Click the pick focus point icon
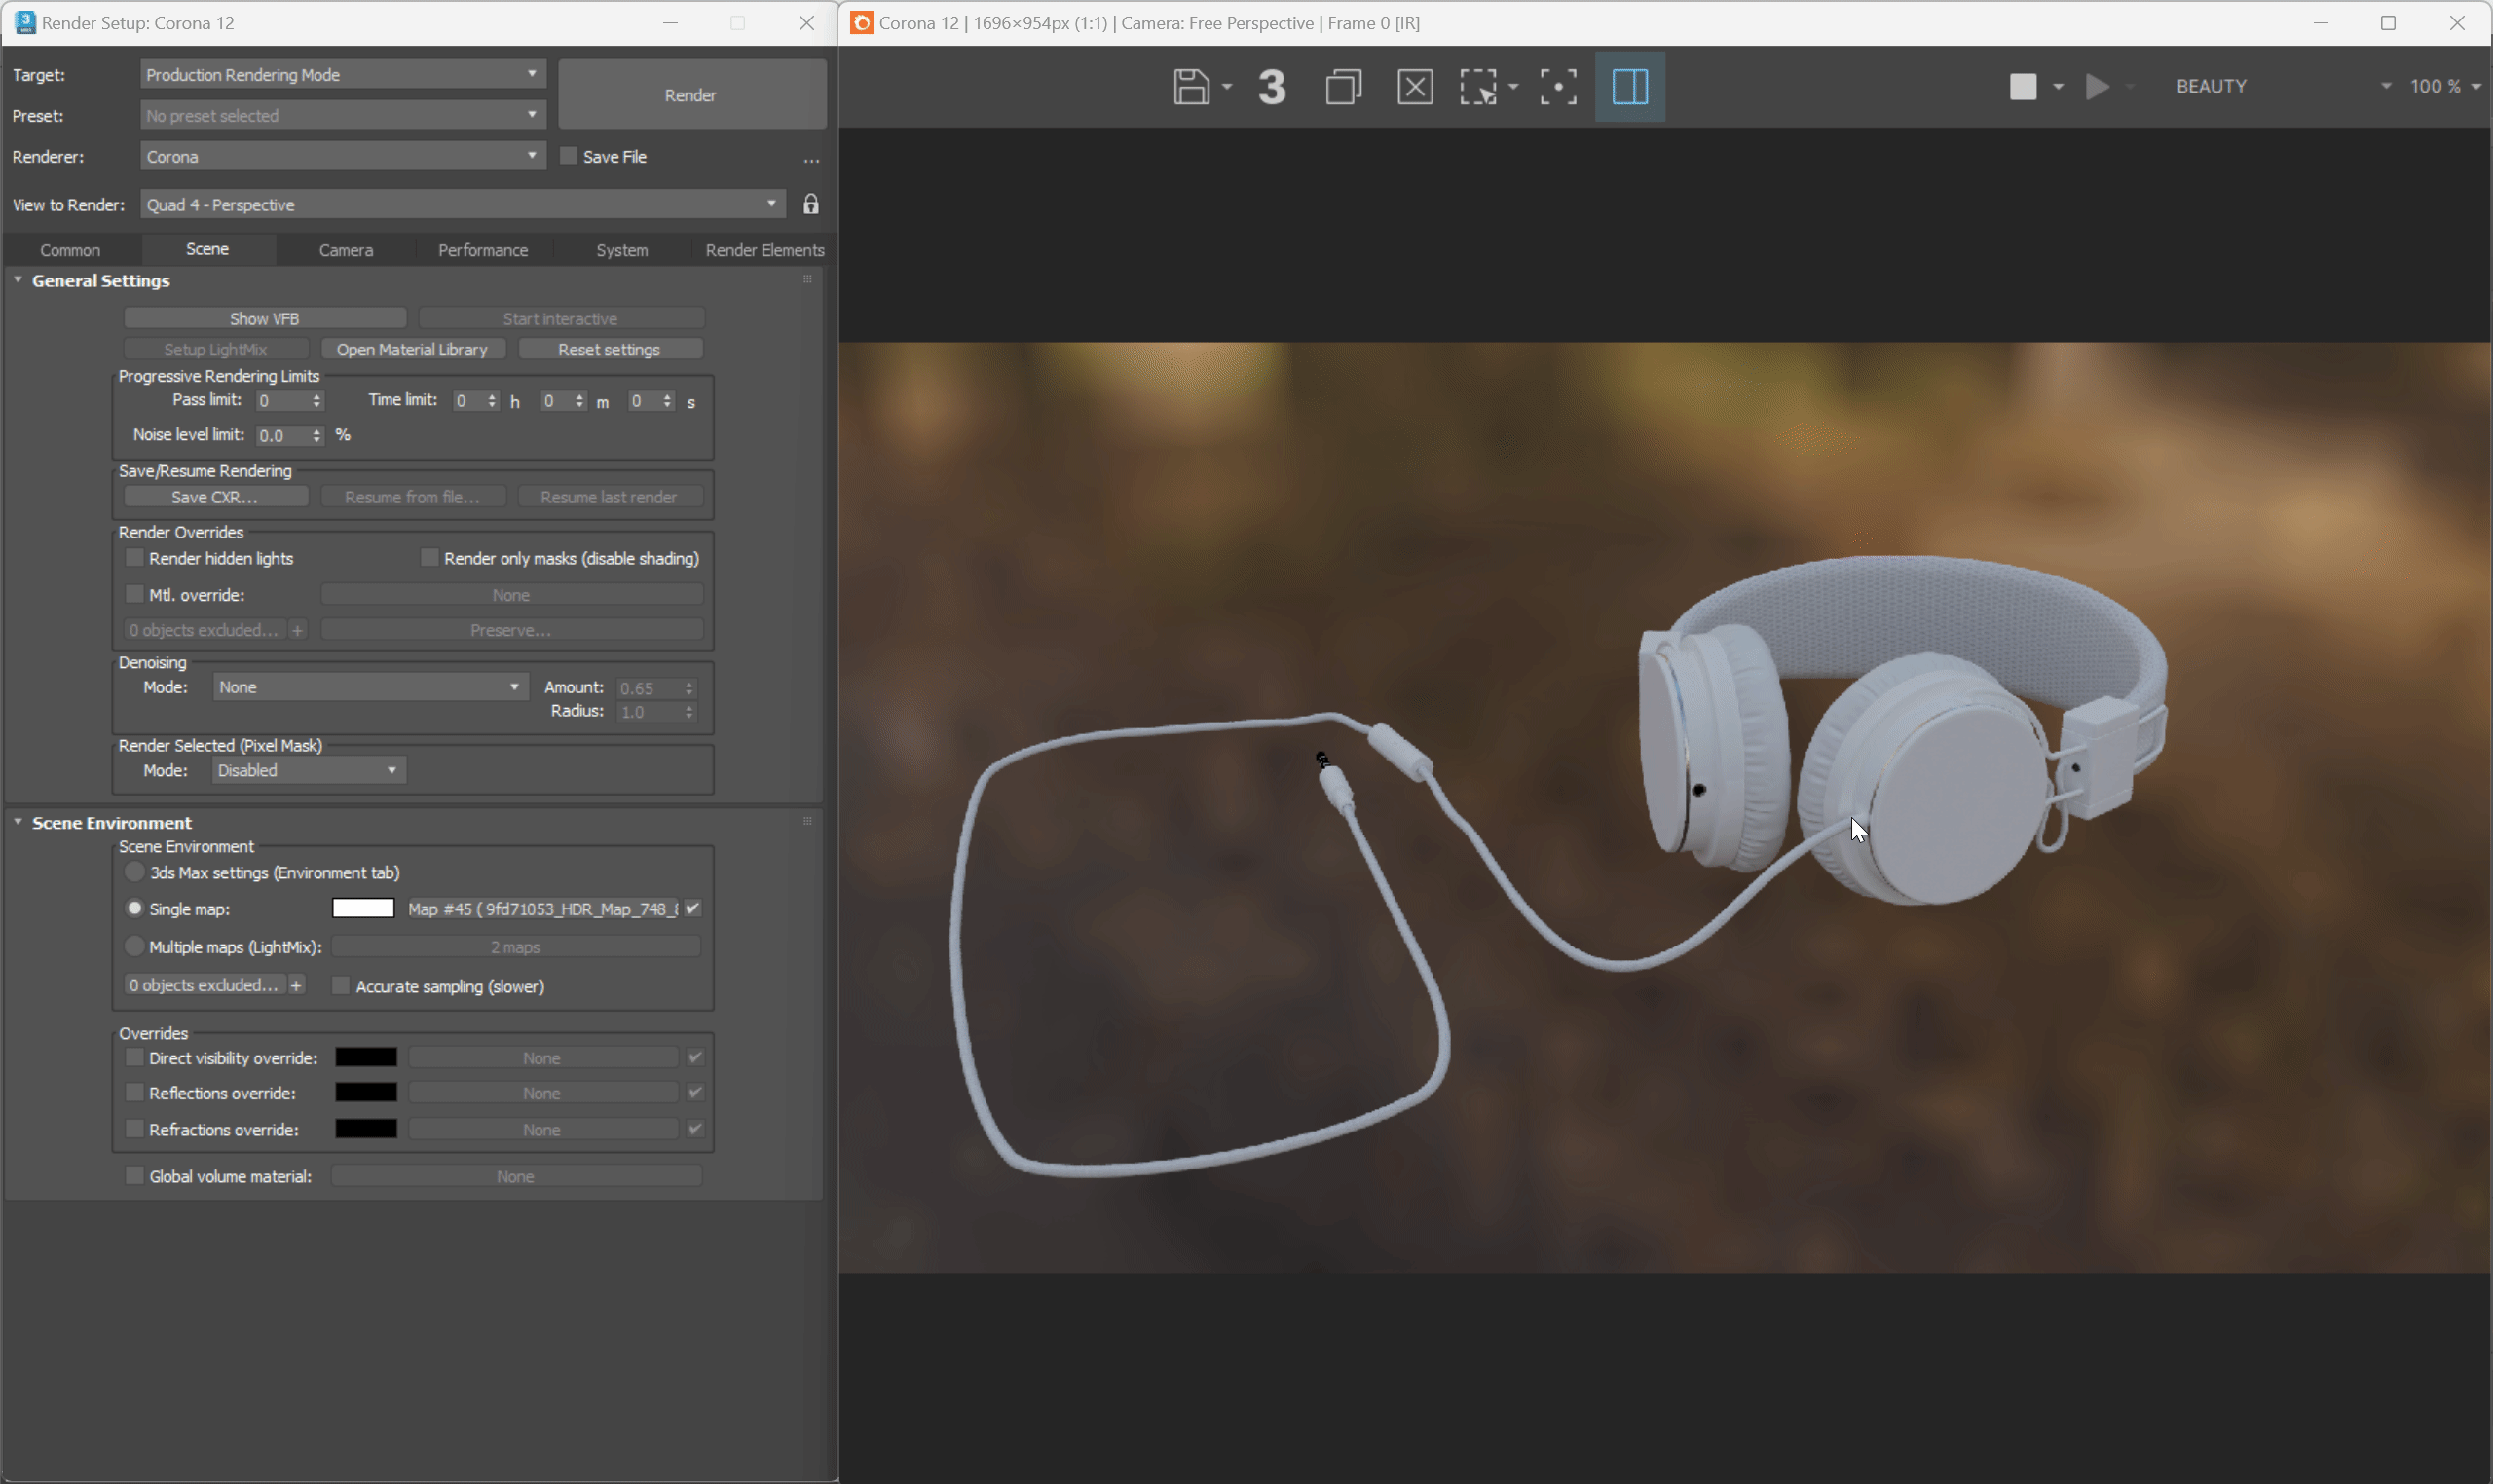This screenshot has width=2493, height=1484. click(x=1557, y=87)
